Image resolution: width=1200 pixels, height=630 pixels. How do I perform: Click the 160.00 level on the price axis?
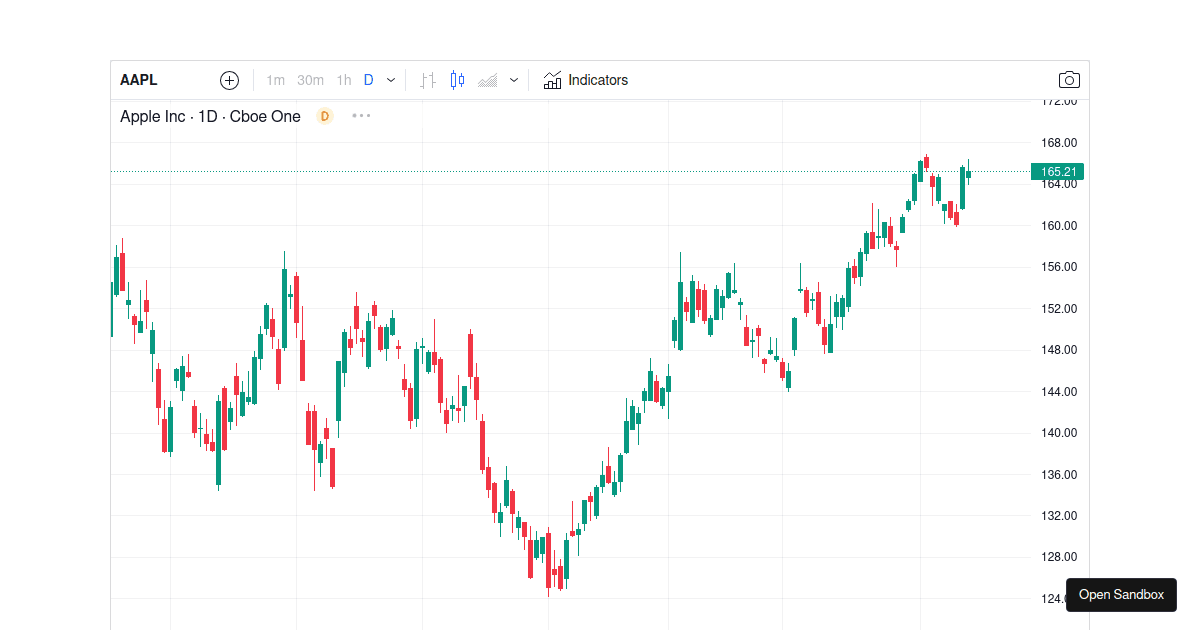pyautogui.click(x=1057, y=225)
